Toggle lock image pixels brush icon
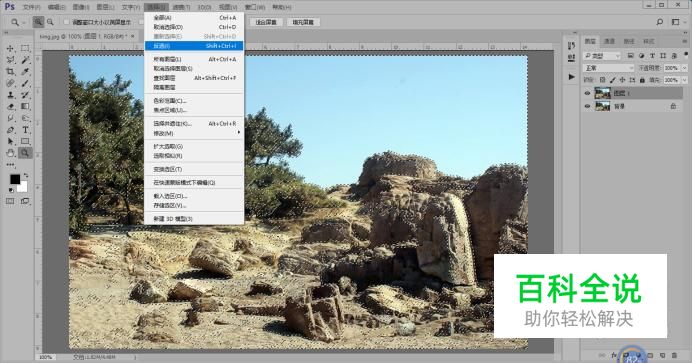Image resolution: width=692 pixels, height=363 pixels. click(613, 80)
